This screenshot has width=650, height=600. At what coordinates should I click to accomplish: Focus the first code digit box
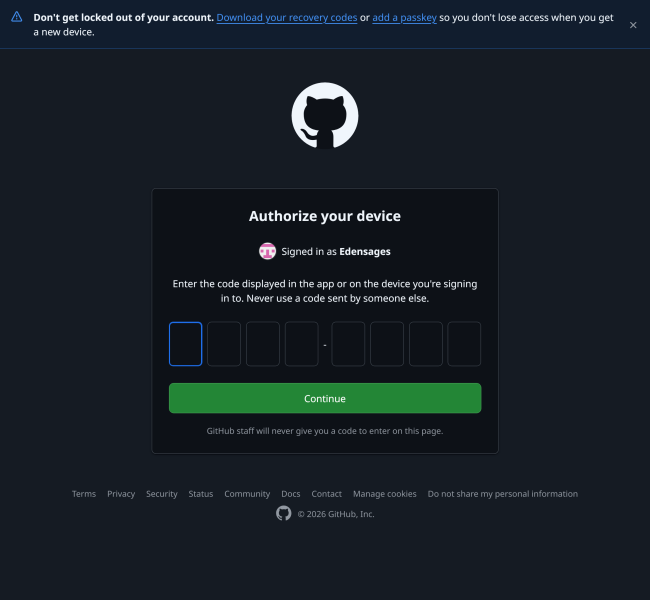185,344
